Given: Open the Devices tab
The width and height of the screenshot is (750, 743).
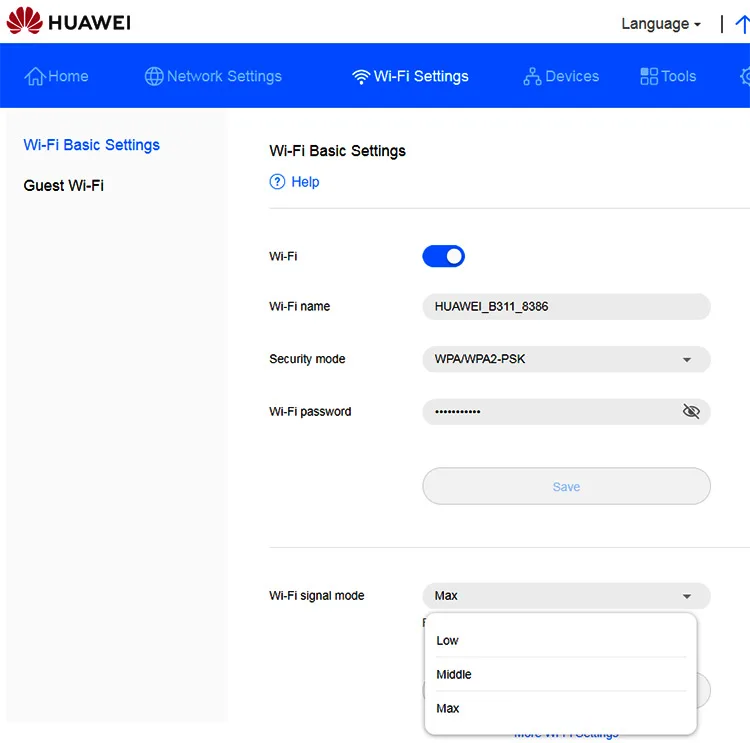Looking at the screenshot, I should [x=561, y=76].
